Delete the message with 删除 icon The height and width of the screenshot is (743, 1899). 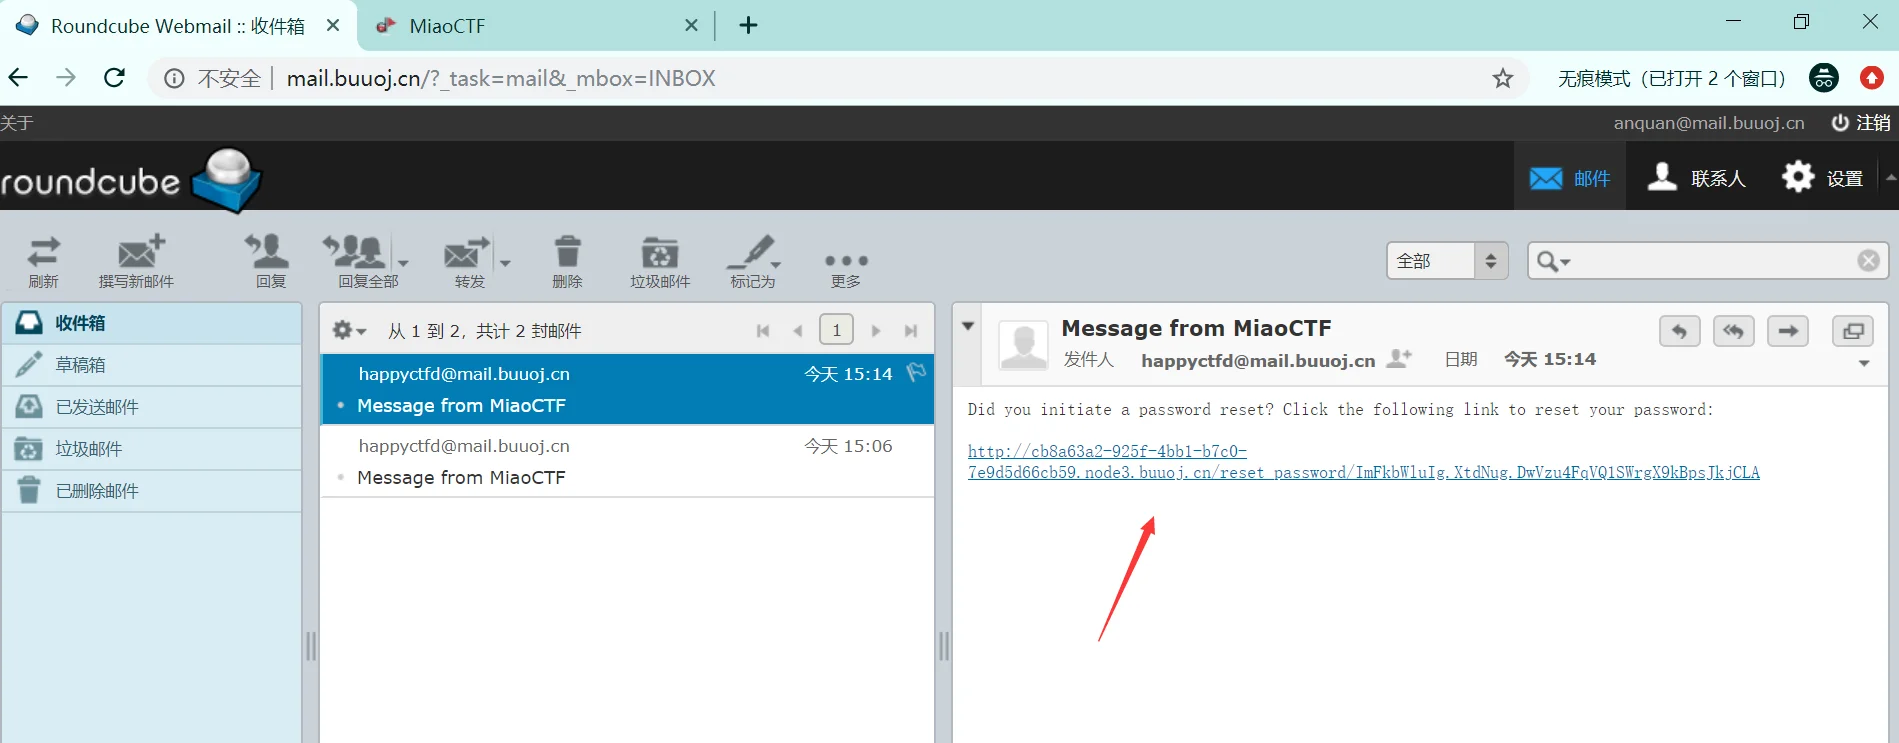click(x=567, y=262)
